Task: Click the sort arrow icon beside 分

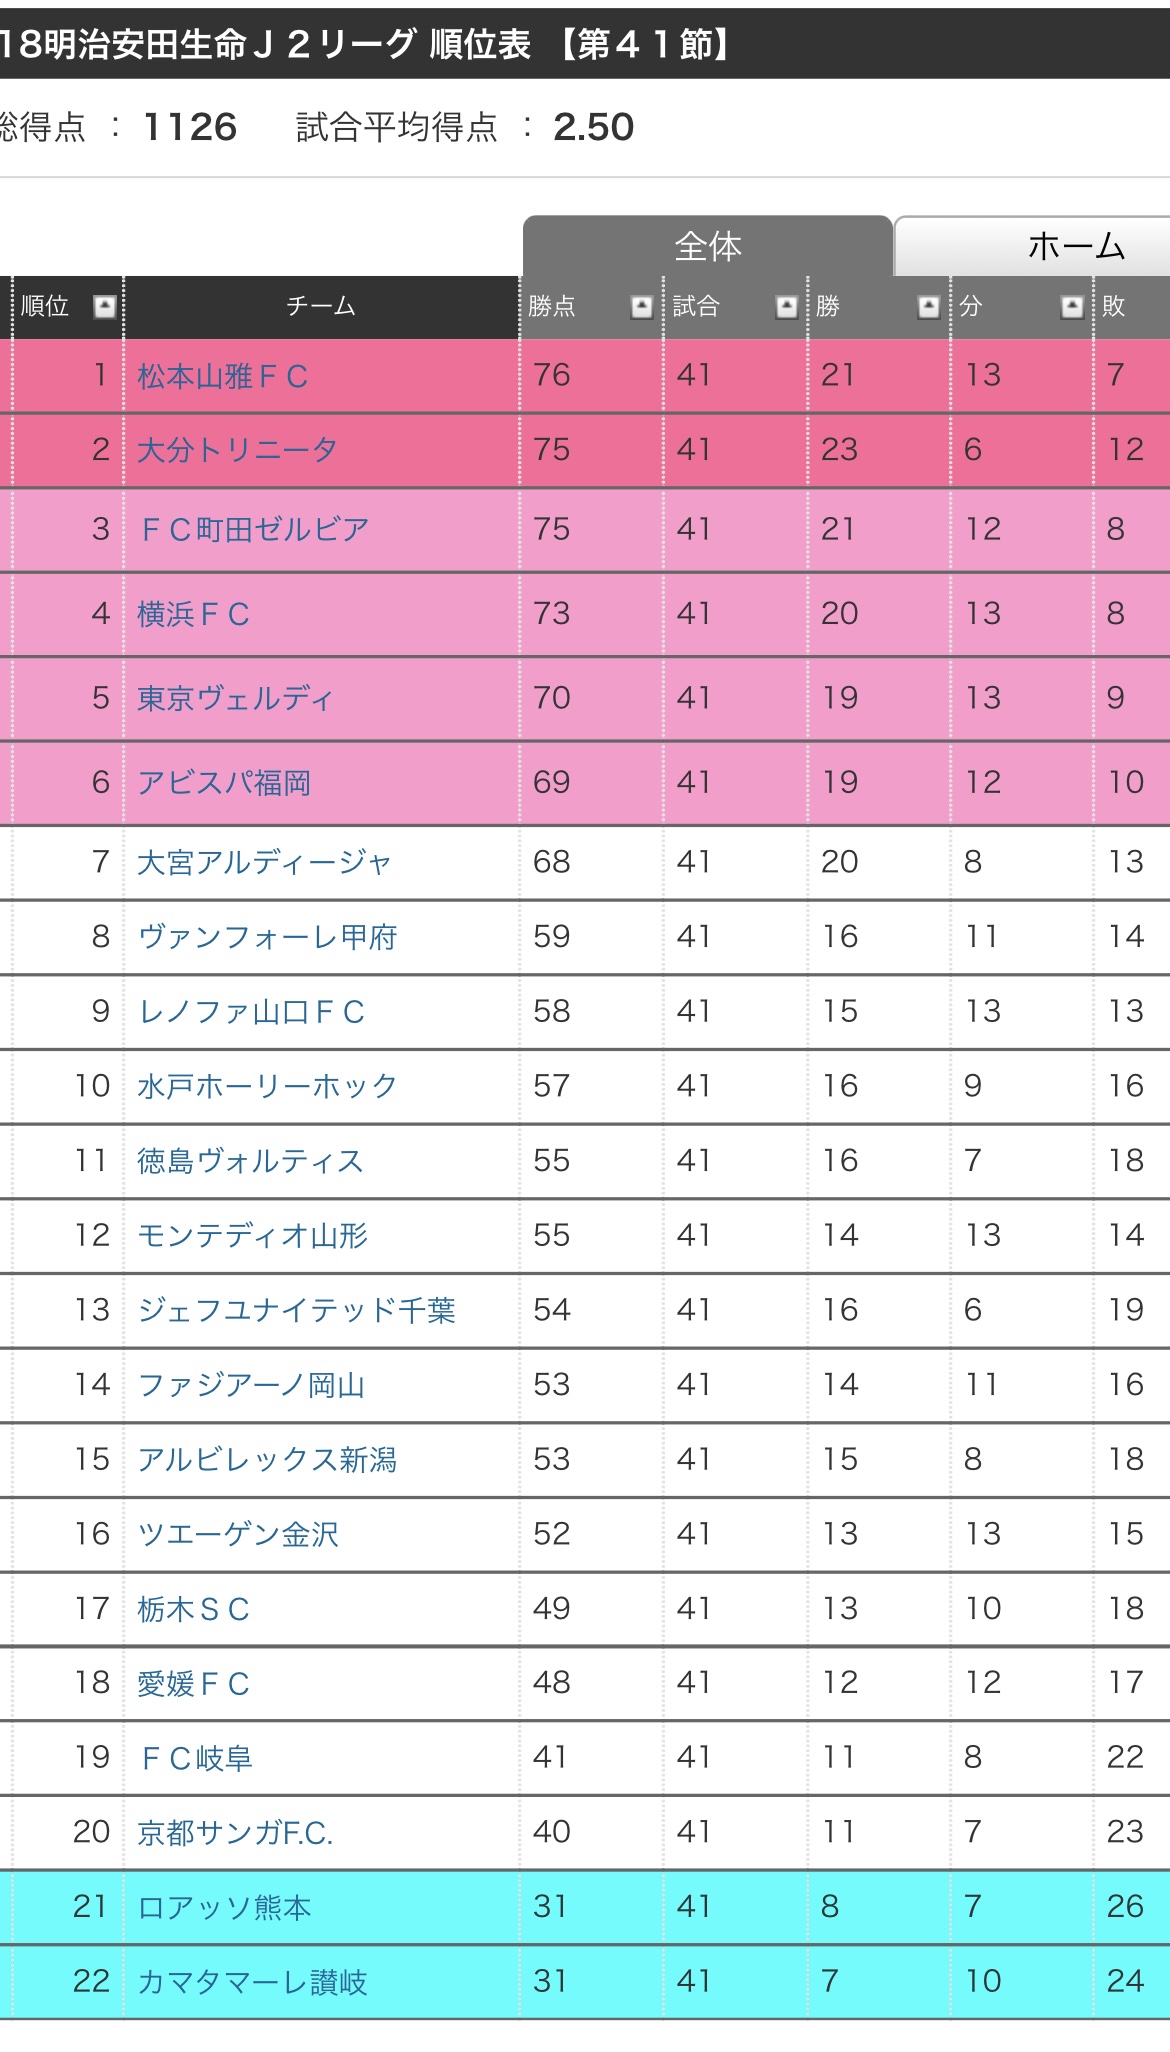Action: [1072, 307]
